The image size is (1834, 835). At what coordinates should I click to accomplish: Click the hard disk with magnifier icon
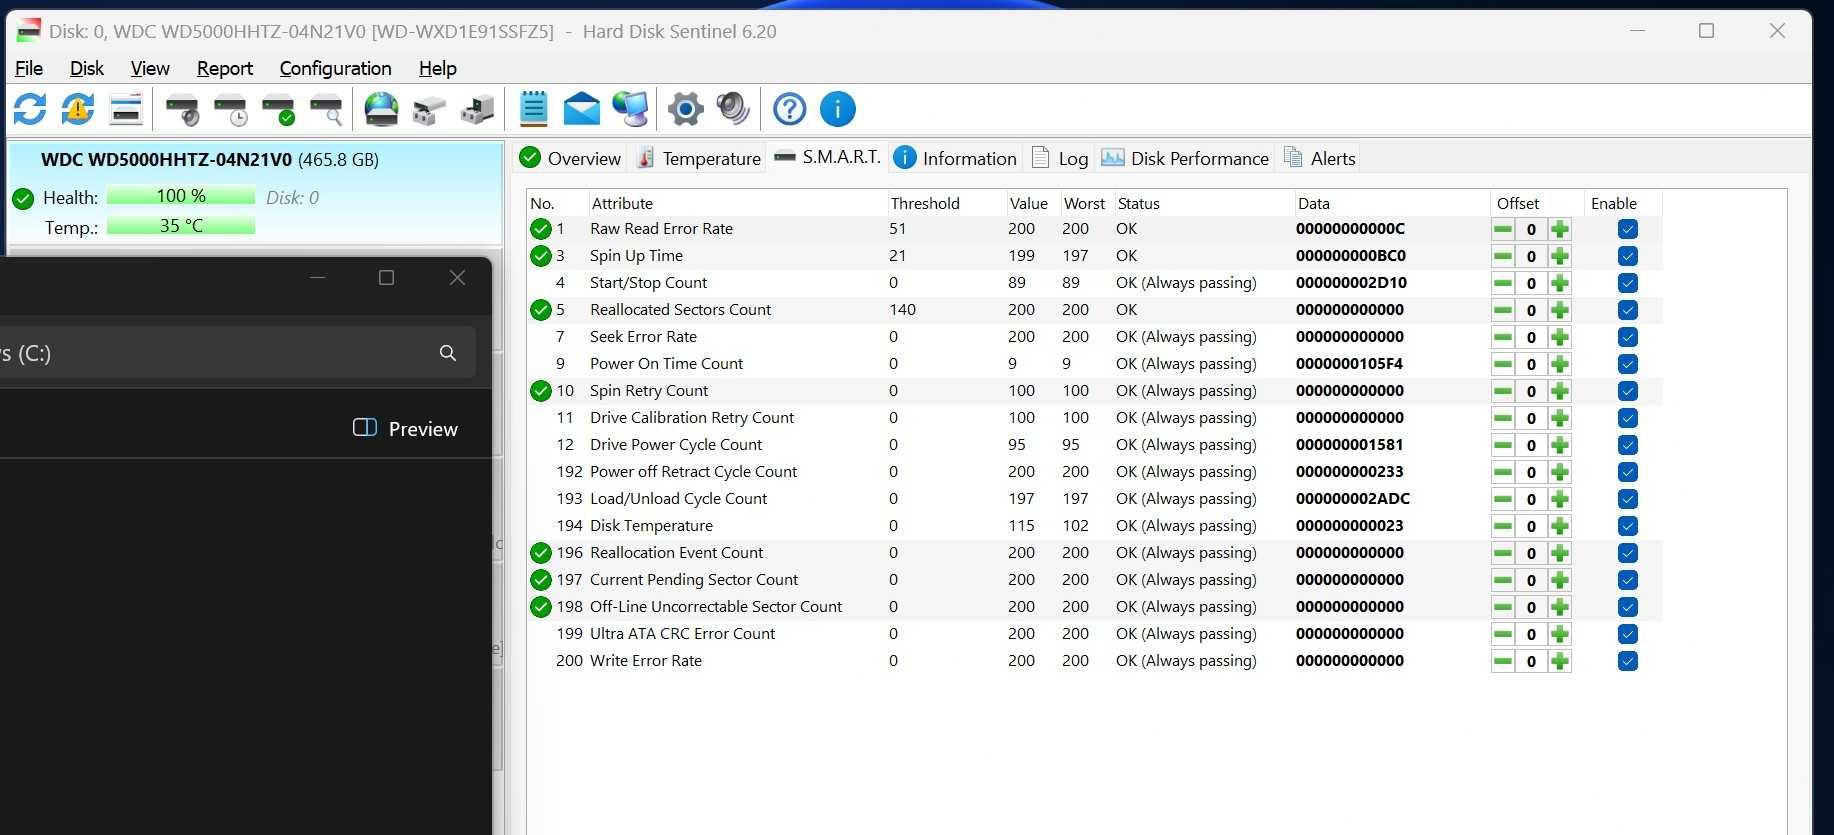[x=326, y=109]
